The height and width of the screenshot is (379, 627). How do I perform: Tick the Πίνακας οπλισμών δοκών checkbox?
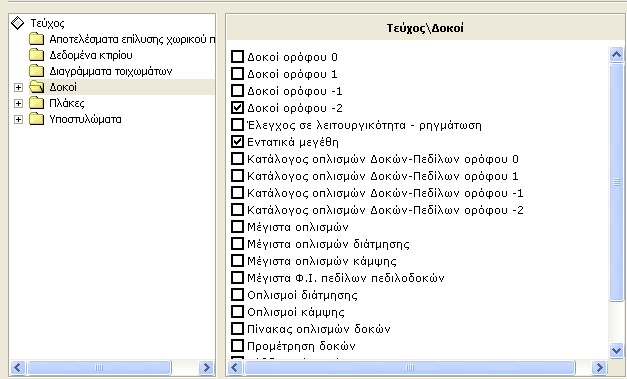tap(238, 329)
